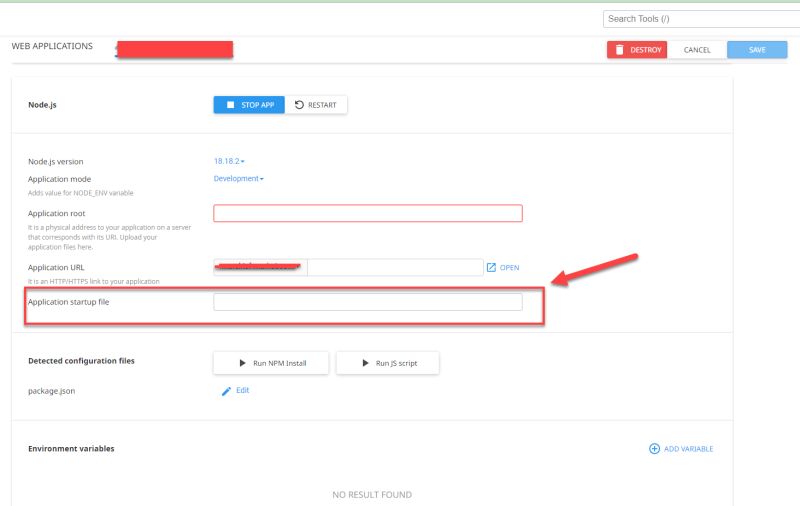This screenshot has width=800, height=506.
Task: Click the WEB APPLICATIONS breadcrumb
Action: (x=52, y=46)
